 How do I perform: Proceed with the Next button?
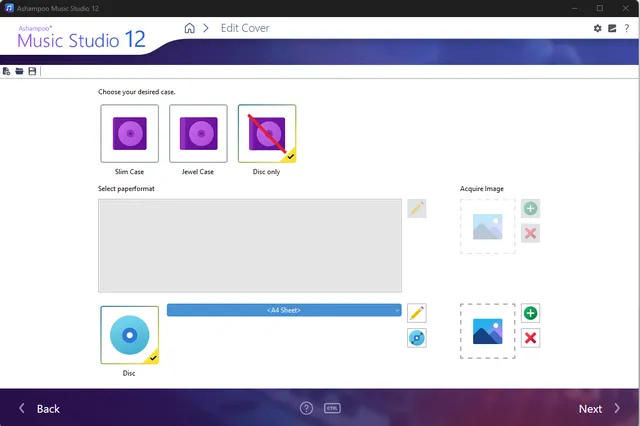[599, 409]
